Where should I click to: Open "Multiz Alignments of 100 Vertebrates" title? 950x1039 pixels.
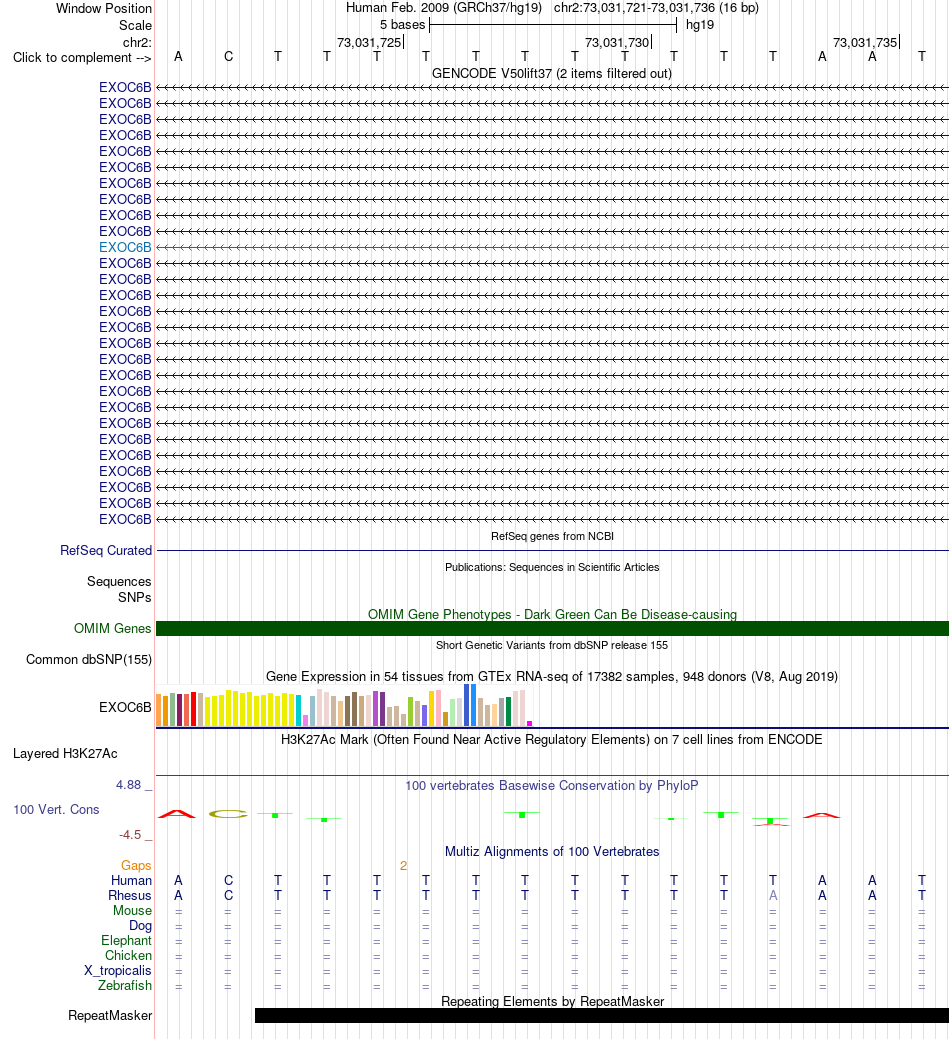(x=552, y=851)
